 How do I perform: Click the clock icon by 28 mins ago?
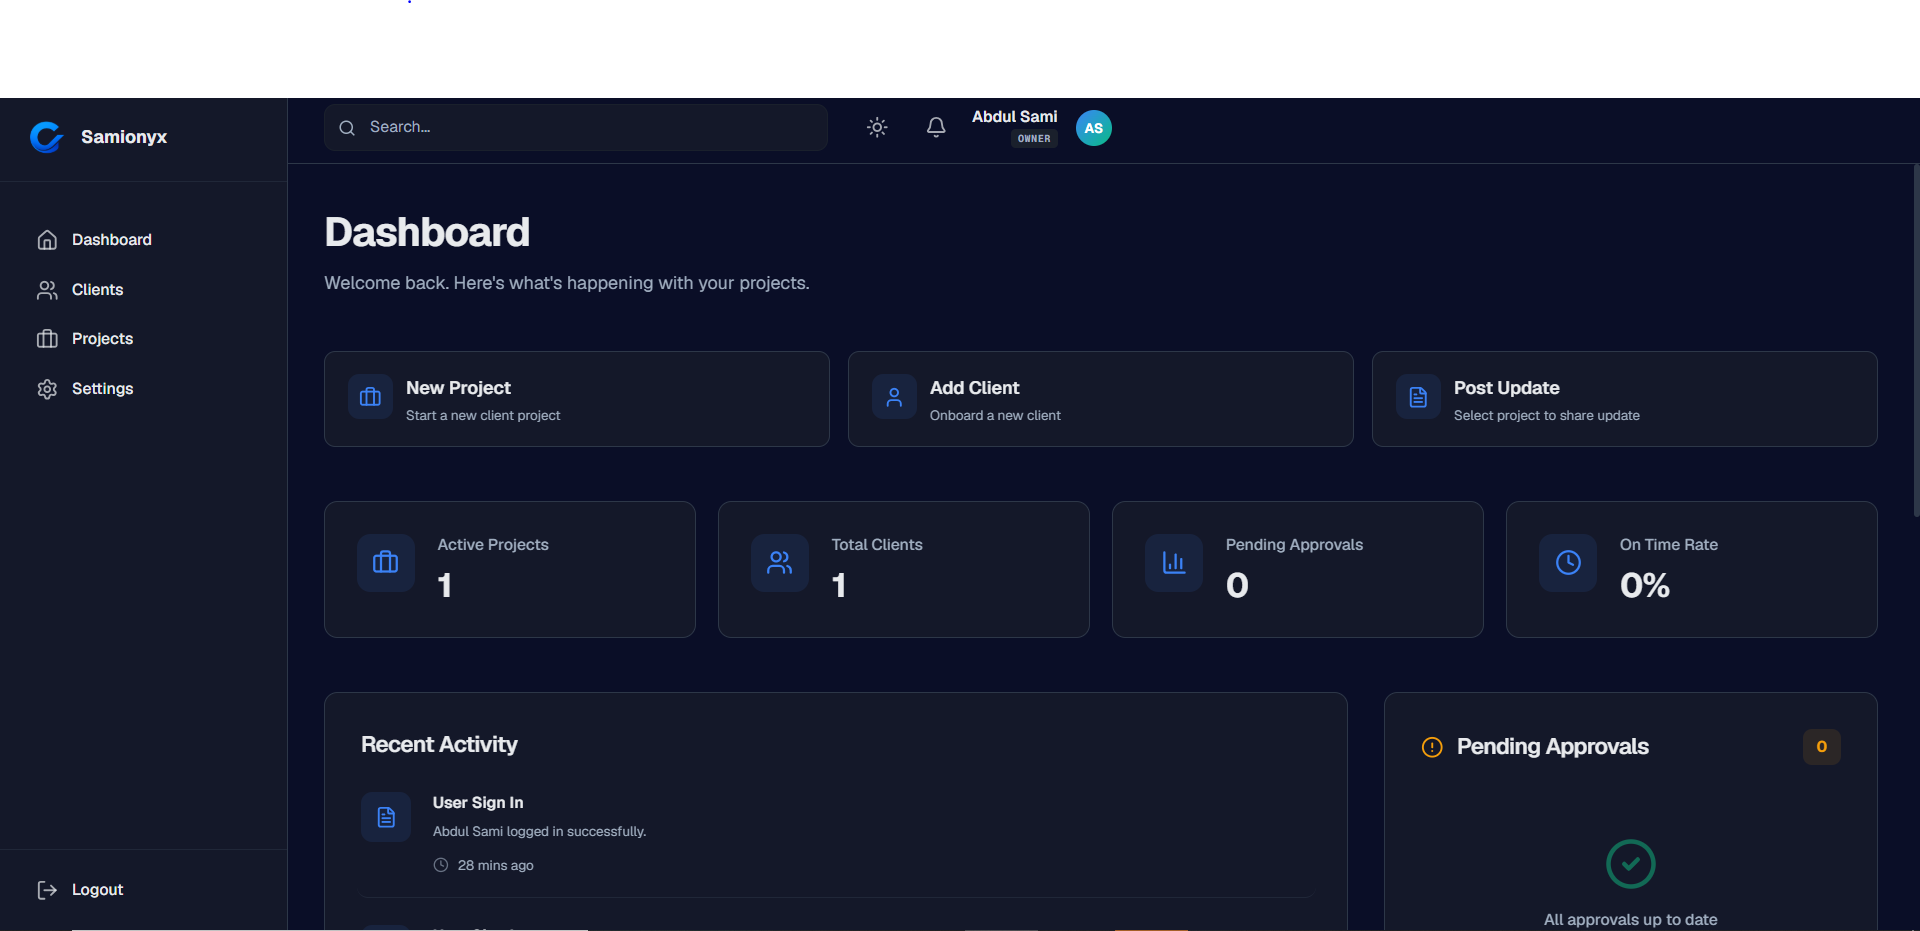441,865
